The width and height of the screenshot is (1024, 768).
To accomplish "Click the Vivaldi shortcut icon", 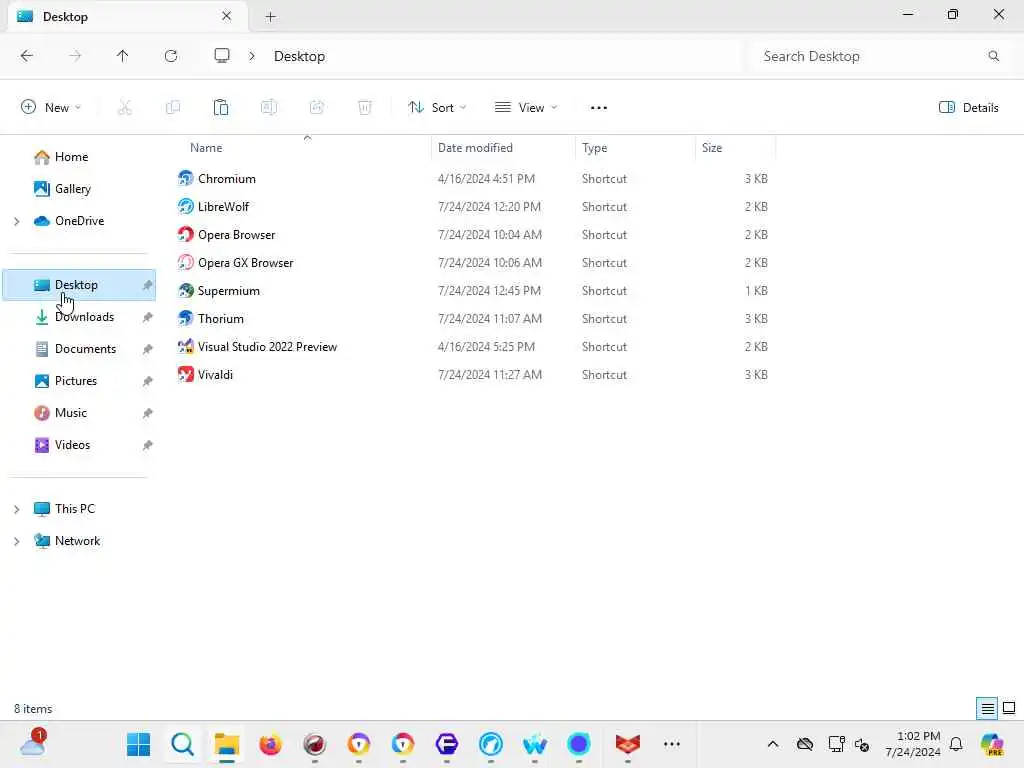I will tap(185, 375).
